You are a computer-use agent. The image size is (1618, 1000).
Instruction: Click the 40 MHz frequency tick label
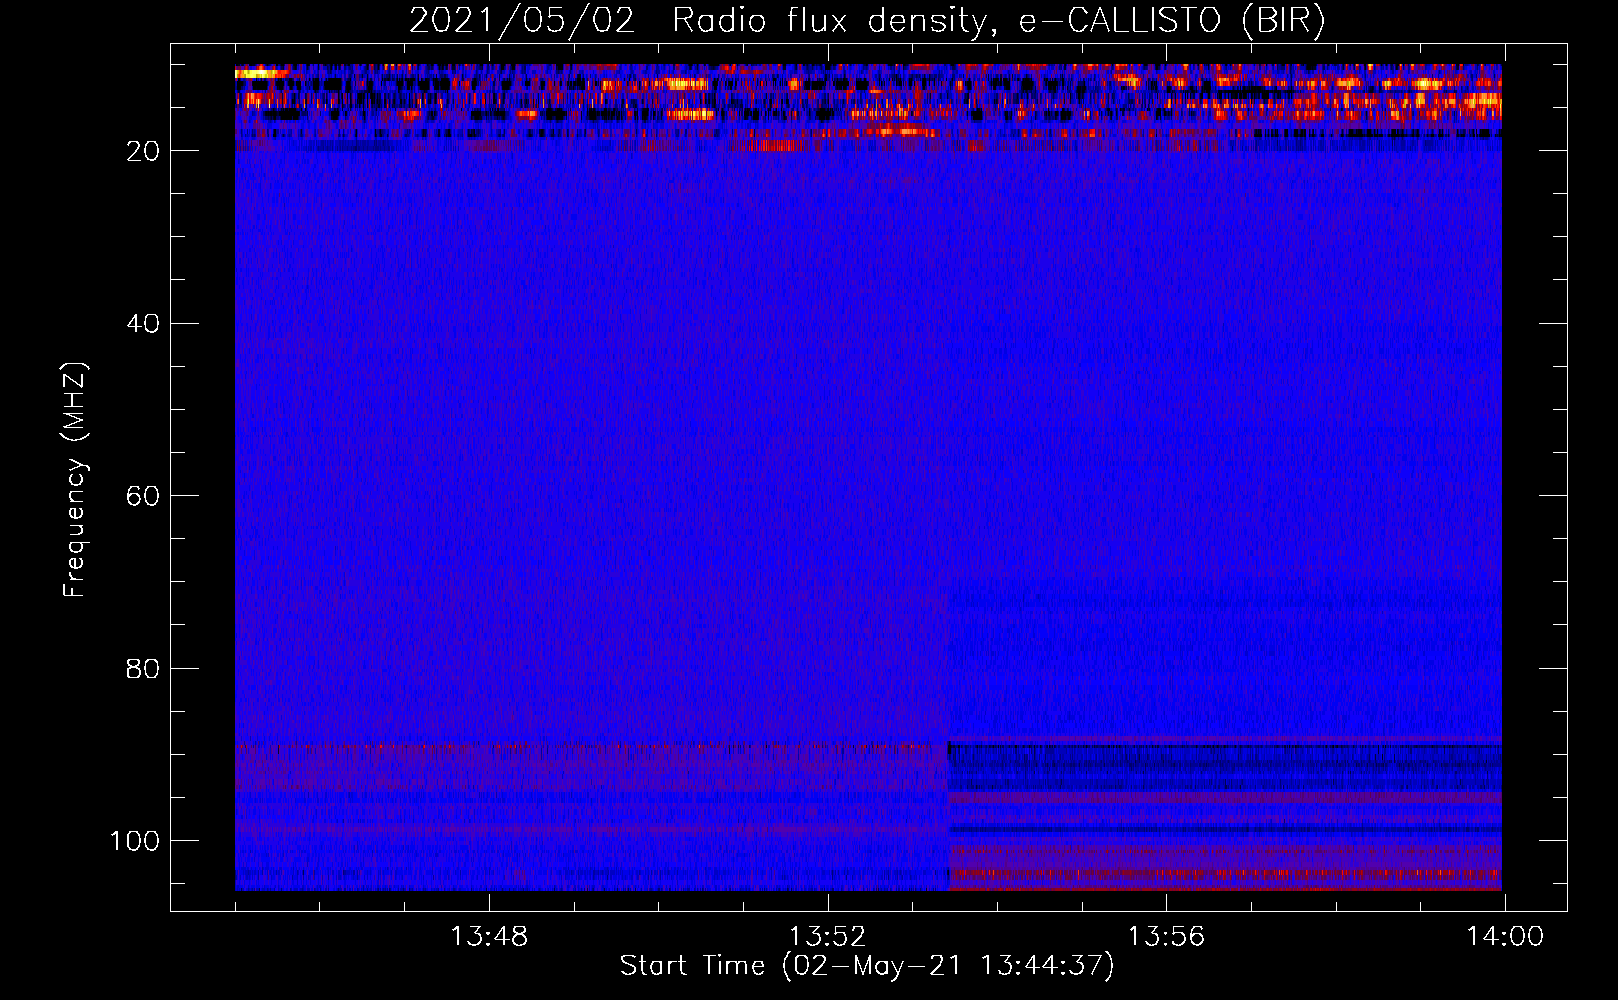[143, 323]
